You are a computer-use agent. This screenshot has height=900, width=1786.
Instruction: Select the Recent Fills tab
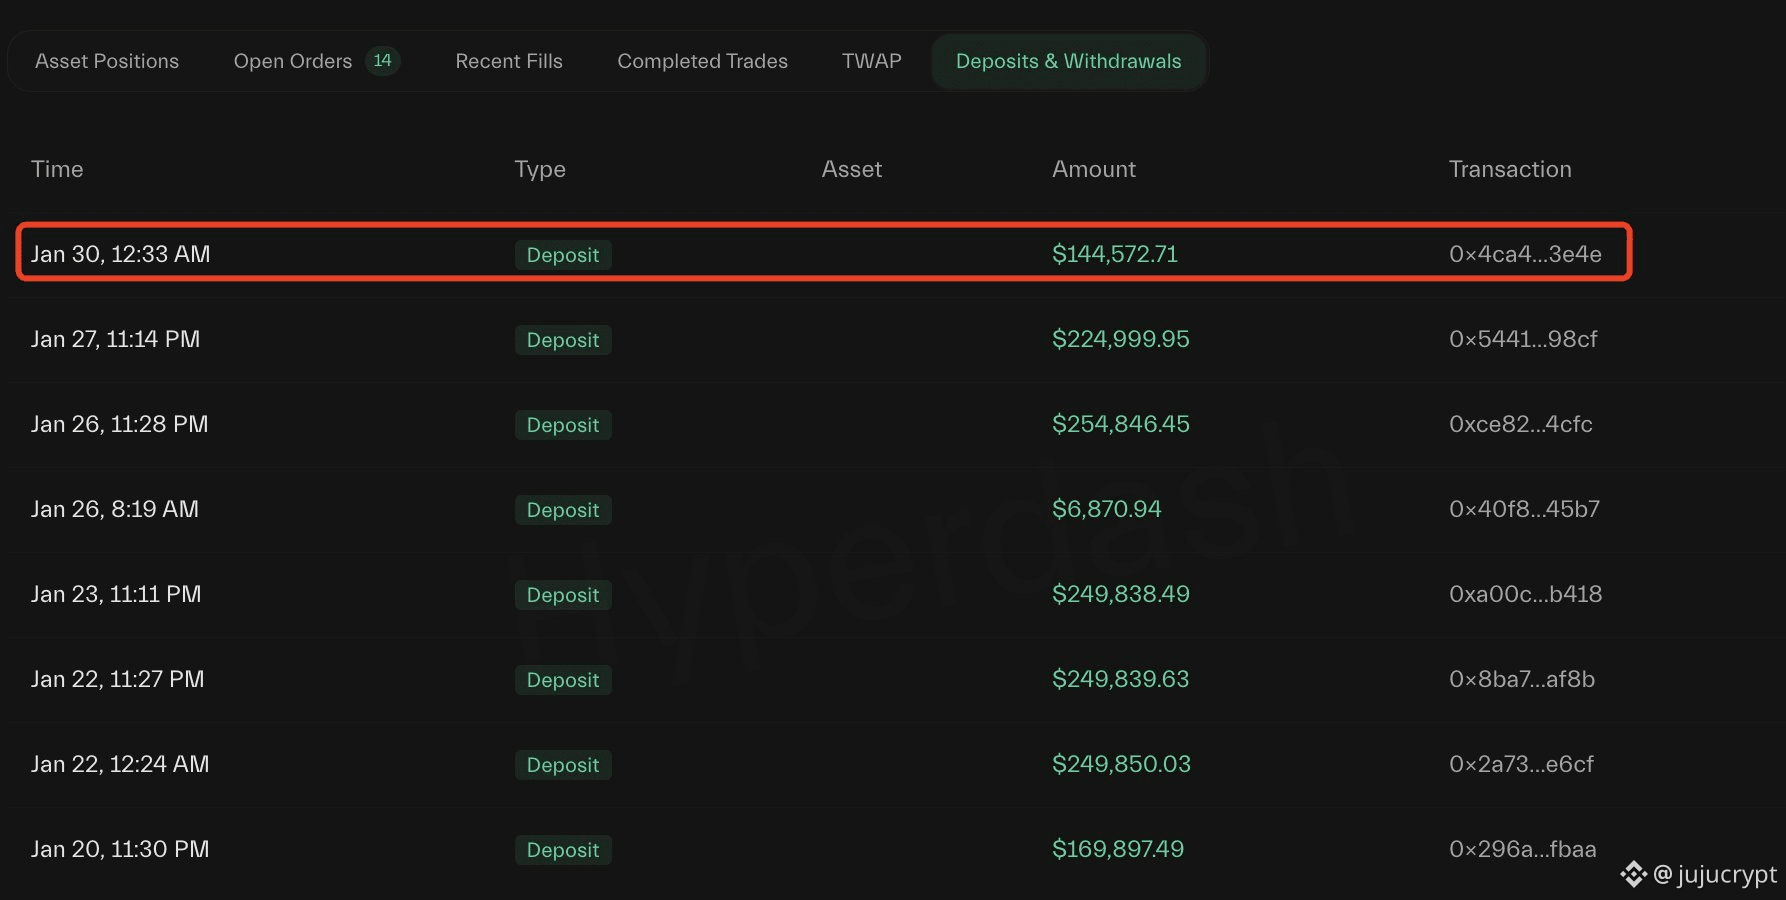pos(509,61)
